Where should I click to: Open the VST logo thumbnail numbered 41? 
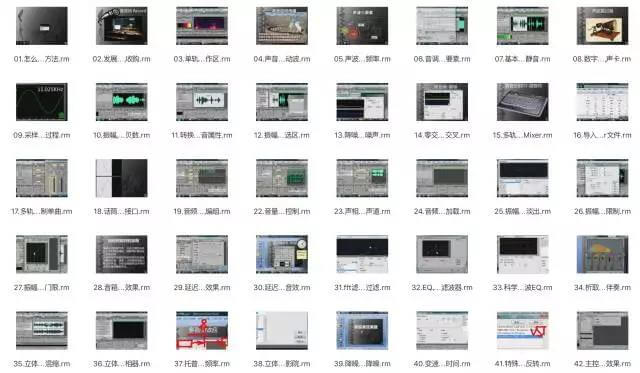pyautogui.click(x=522, y=331)
